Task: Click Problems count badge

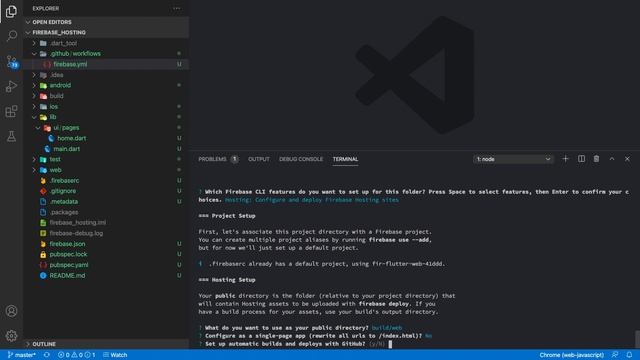Action: tap(235, 159)
